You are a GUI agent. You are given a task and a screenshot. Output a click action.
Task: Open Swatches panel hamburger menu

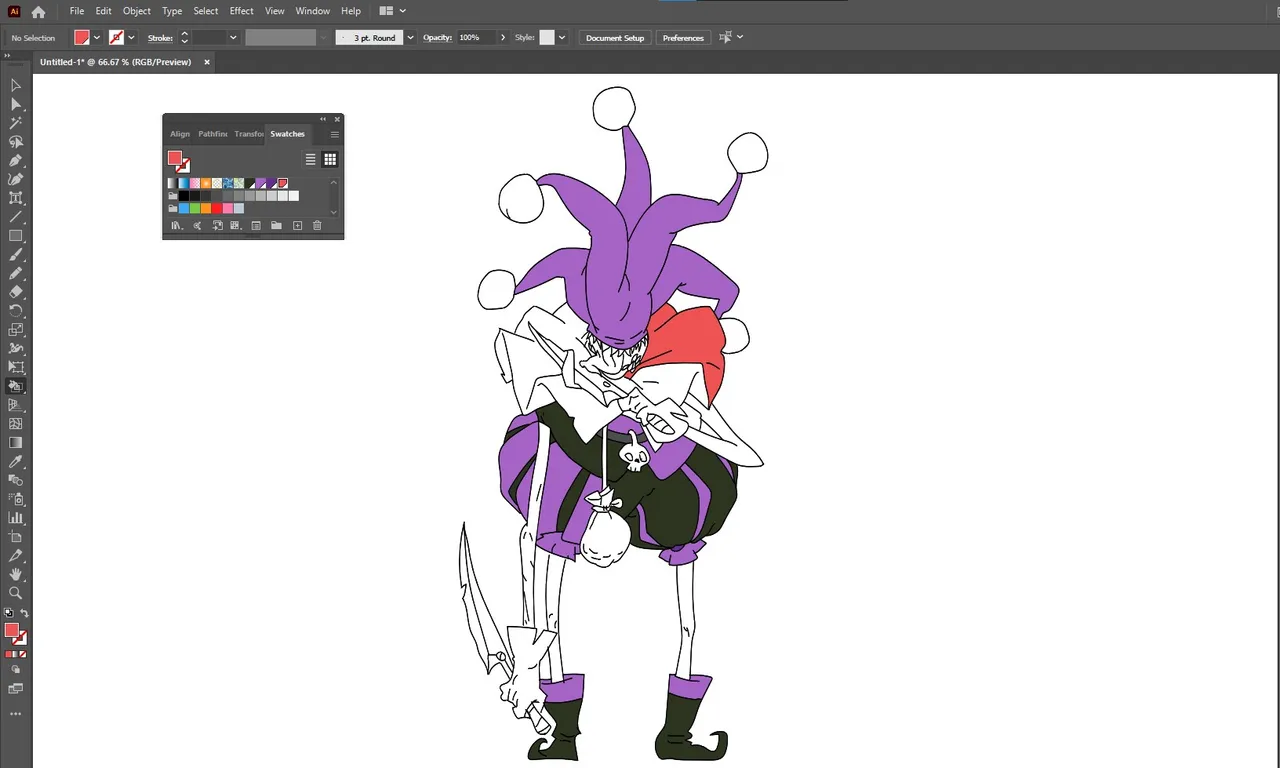tap(334, 134)
